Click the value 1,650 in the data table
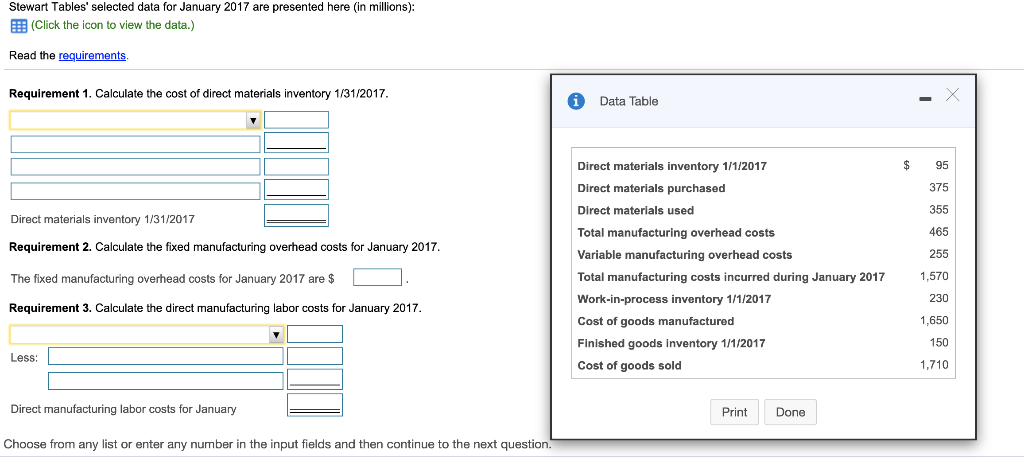This screenshot has width=1024, height=459. [x=934, y=321]
